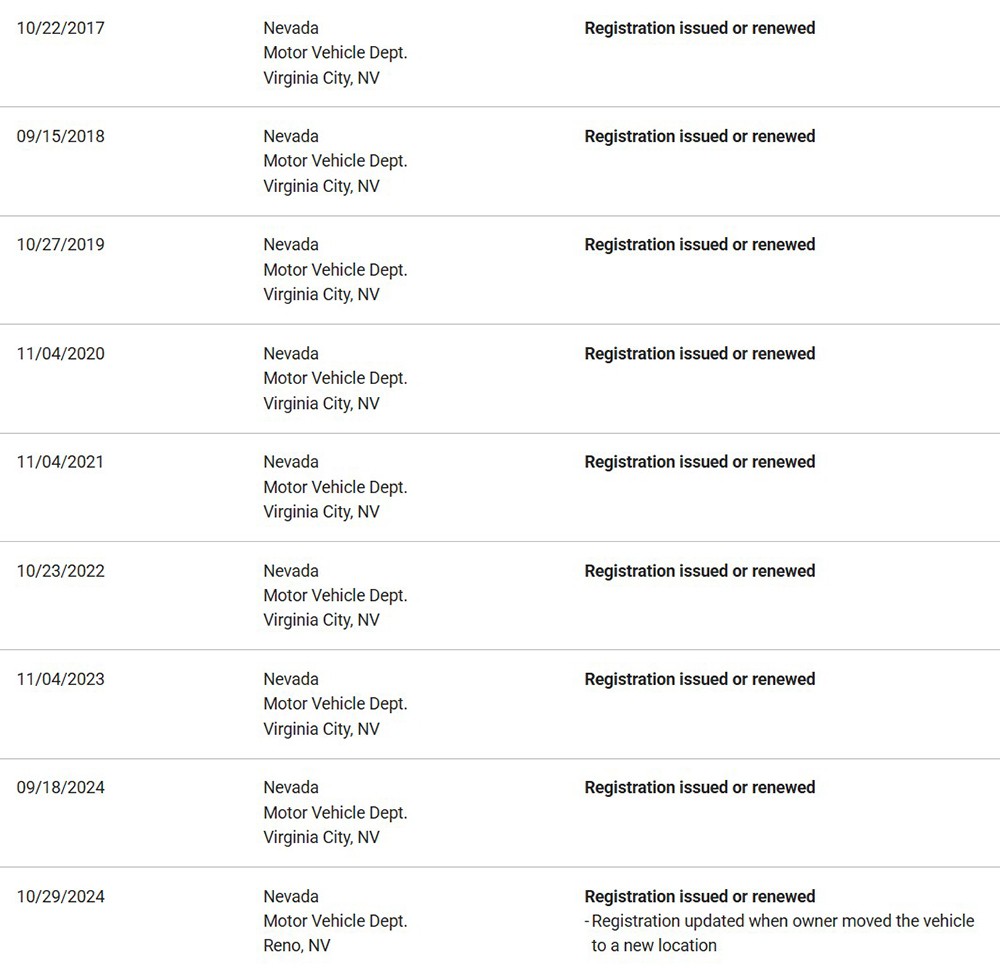Click 10/29/2024 Registration issued or renewed heading

tap(699, 896)
